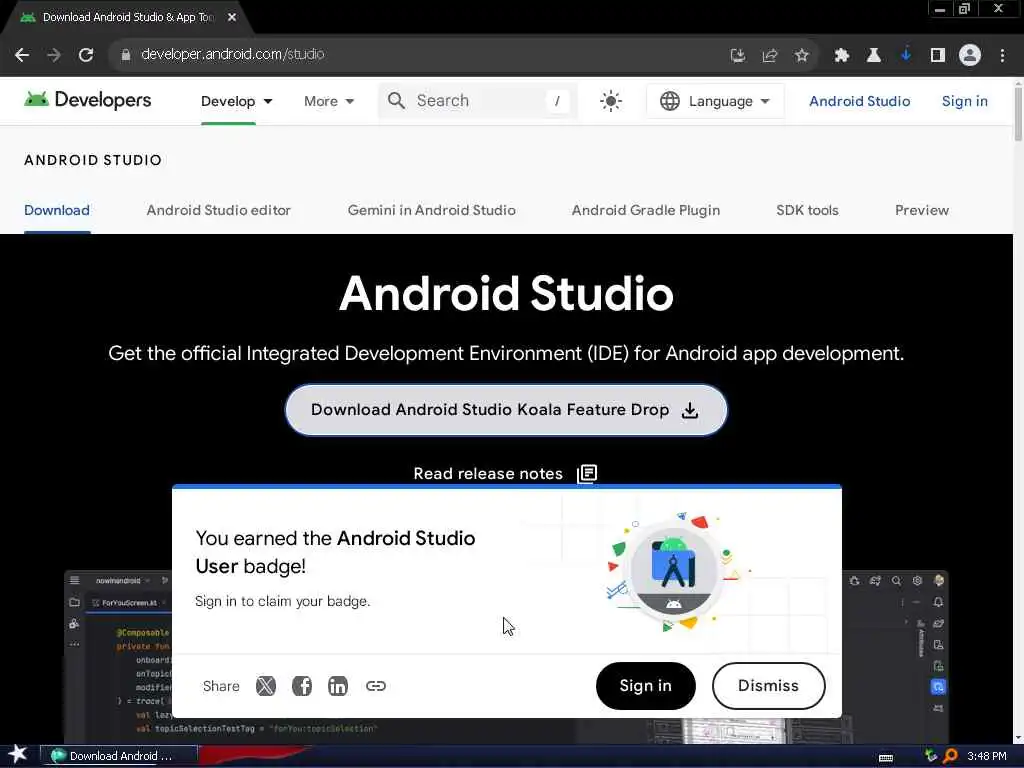The width and height of the screenshot is (1024, 768).
Task: Click the ANDROID STUDIO section heading
Action: coord(93,160)
